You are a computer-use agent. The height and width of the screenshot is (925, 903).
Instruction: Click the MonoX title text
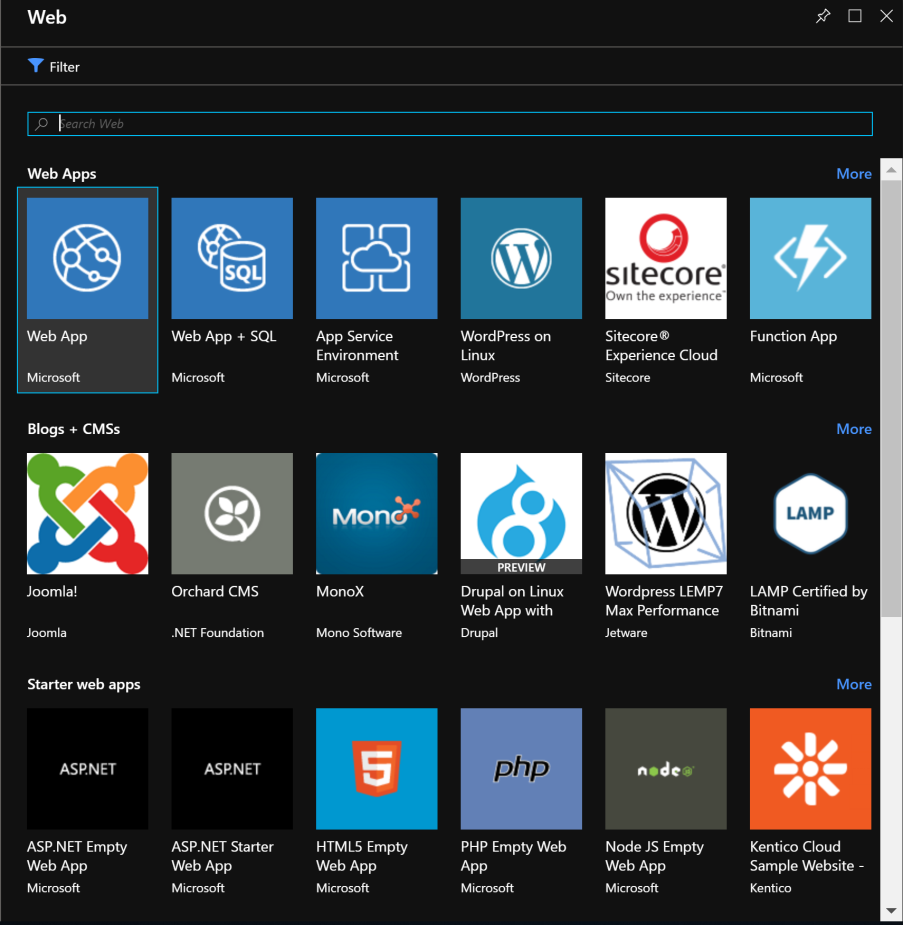(340, 592)
